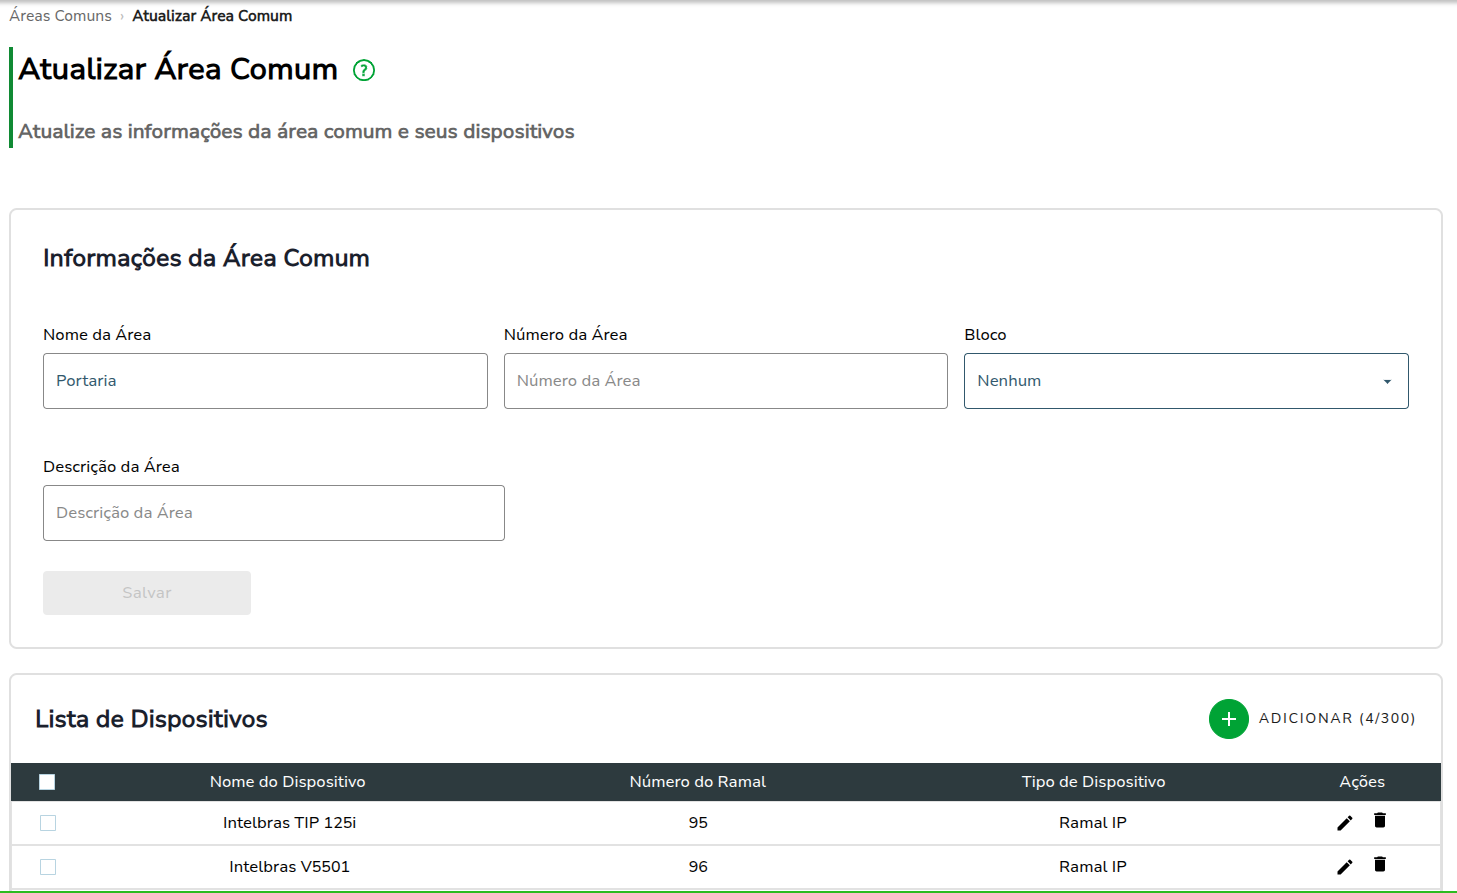Click Ramal IP in the Intelbras V5501 row
Image resolution: width=1457 pixels, height=893 pixels.
tap(1093, 867)
